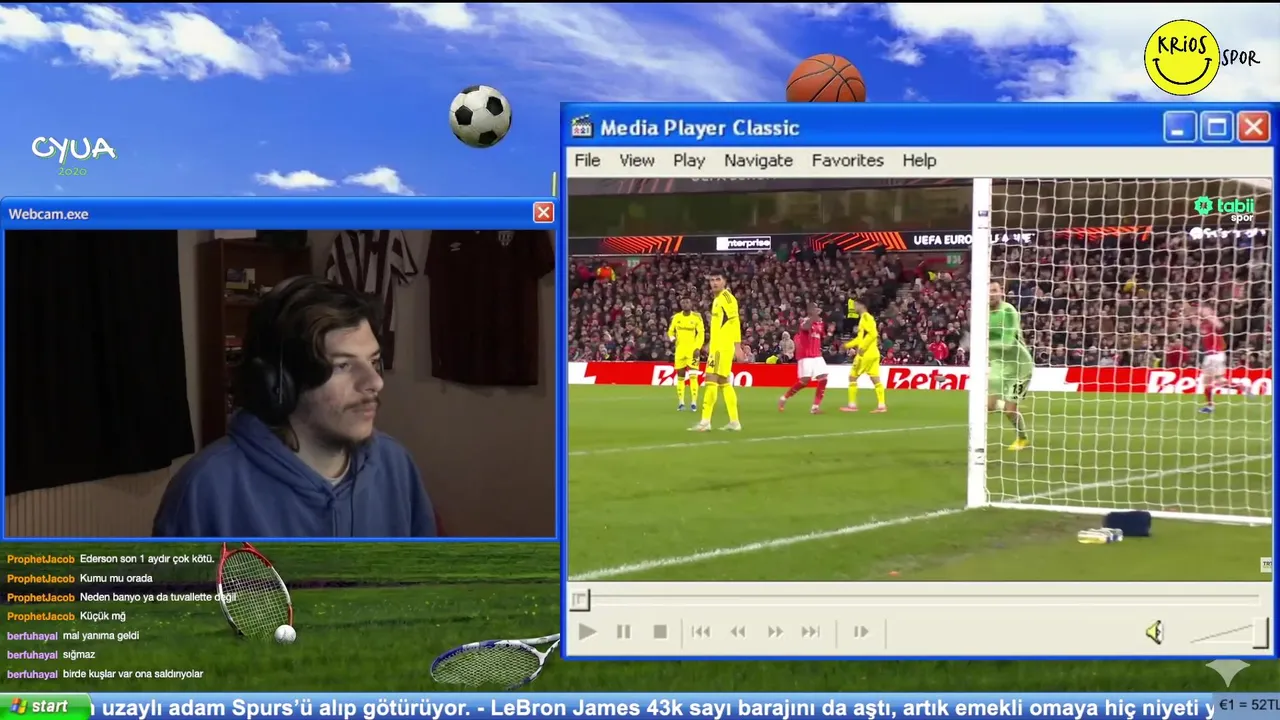Maximize the Media Player Classic window
This screenshot has height=720, width=1280.
[1217, 127]
